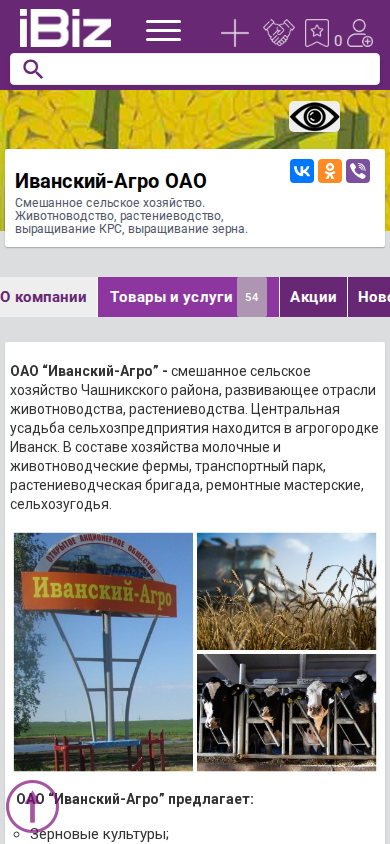
Task: Focus the search input field
Action: [195, 69]
